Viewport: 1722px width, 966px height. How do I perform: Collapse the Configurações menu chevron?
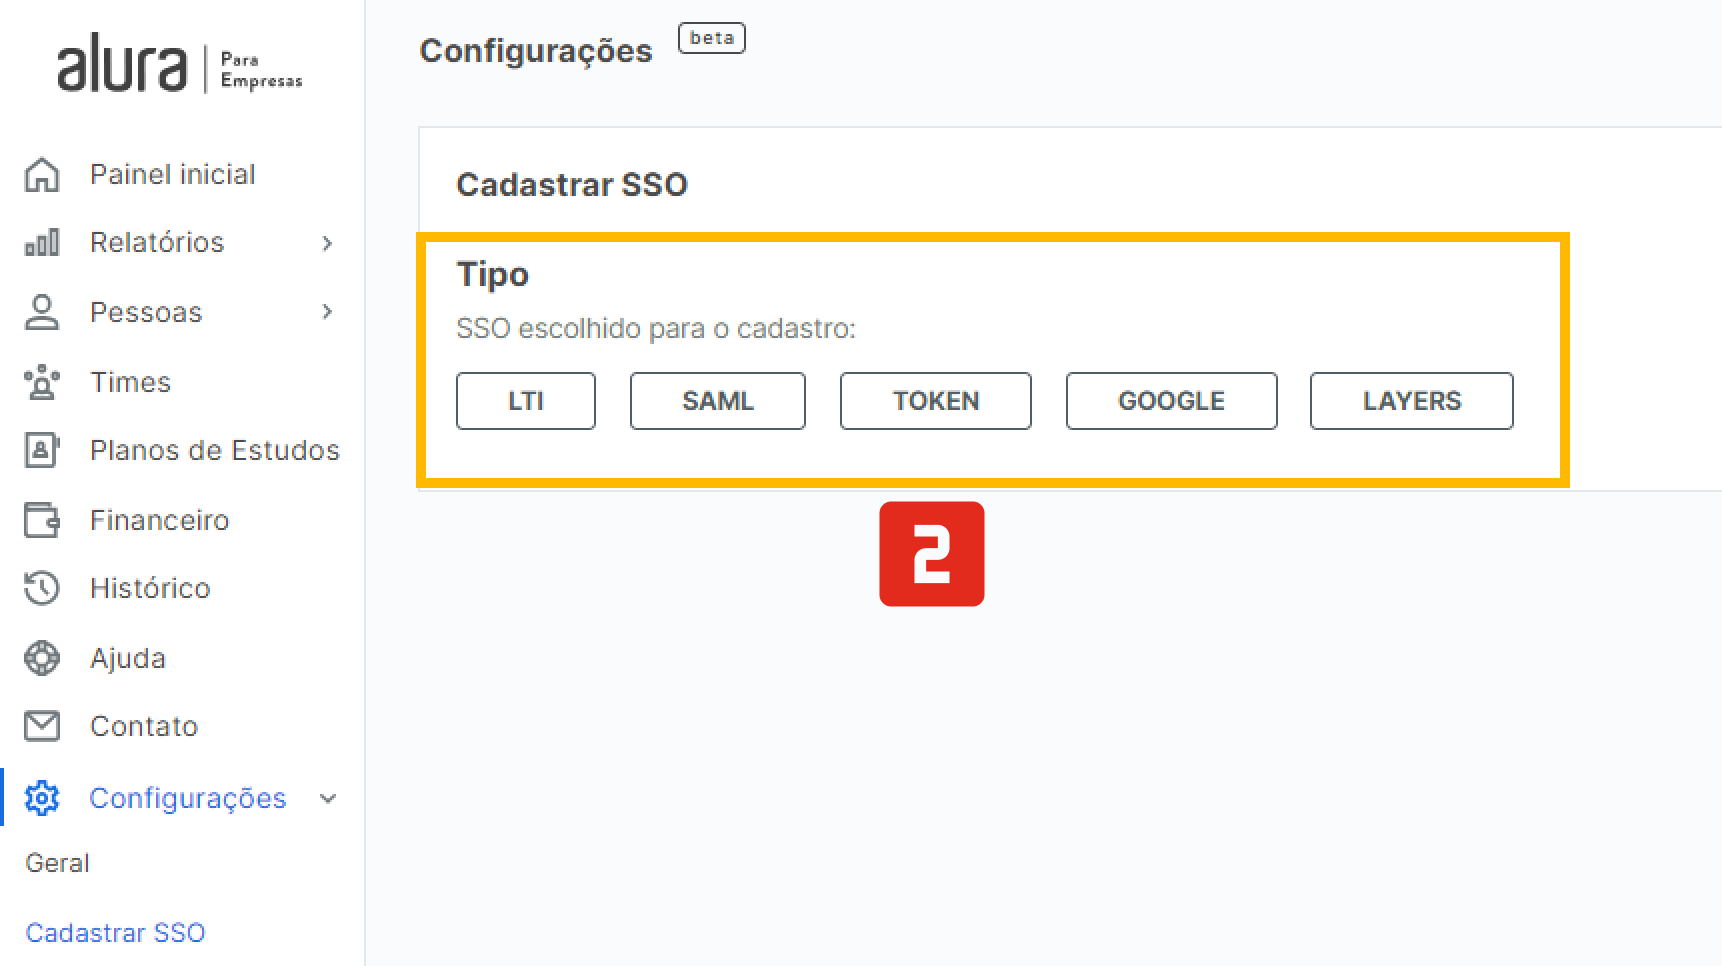(328, 799)
